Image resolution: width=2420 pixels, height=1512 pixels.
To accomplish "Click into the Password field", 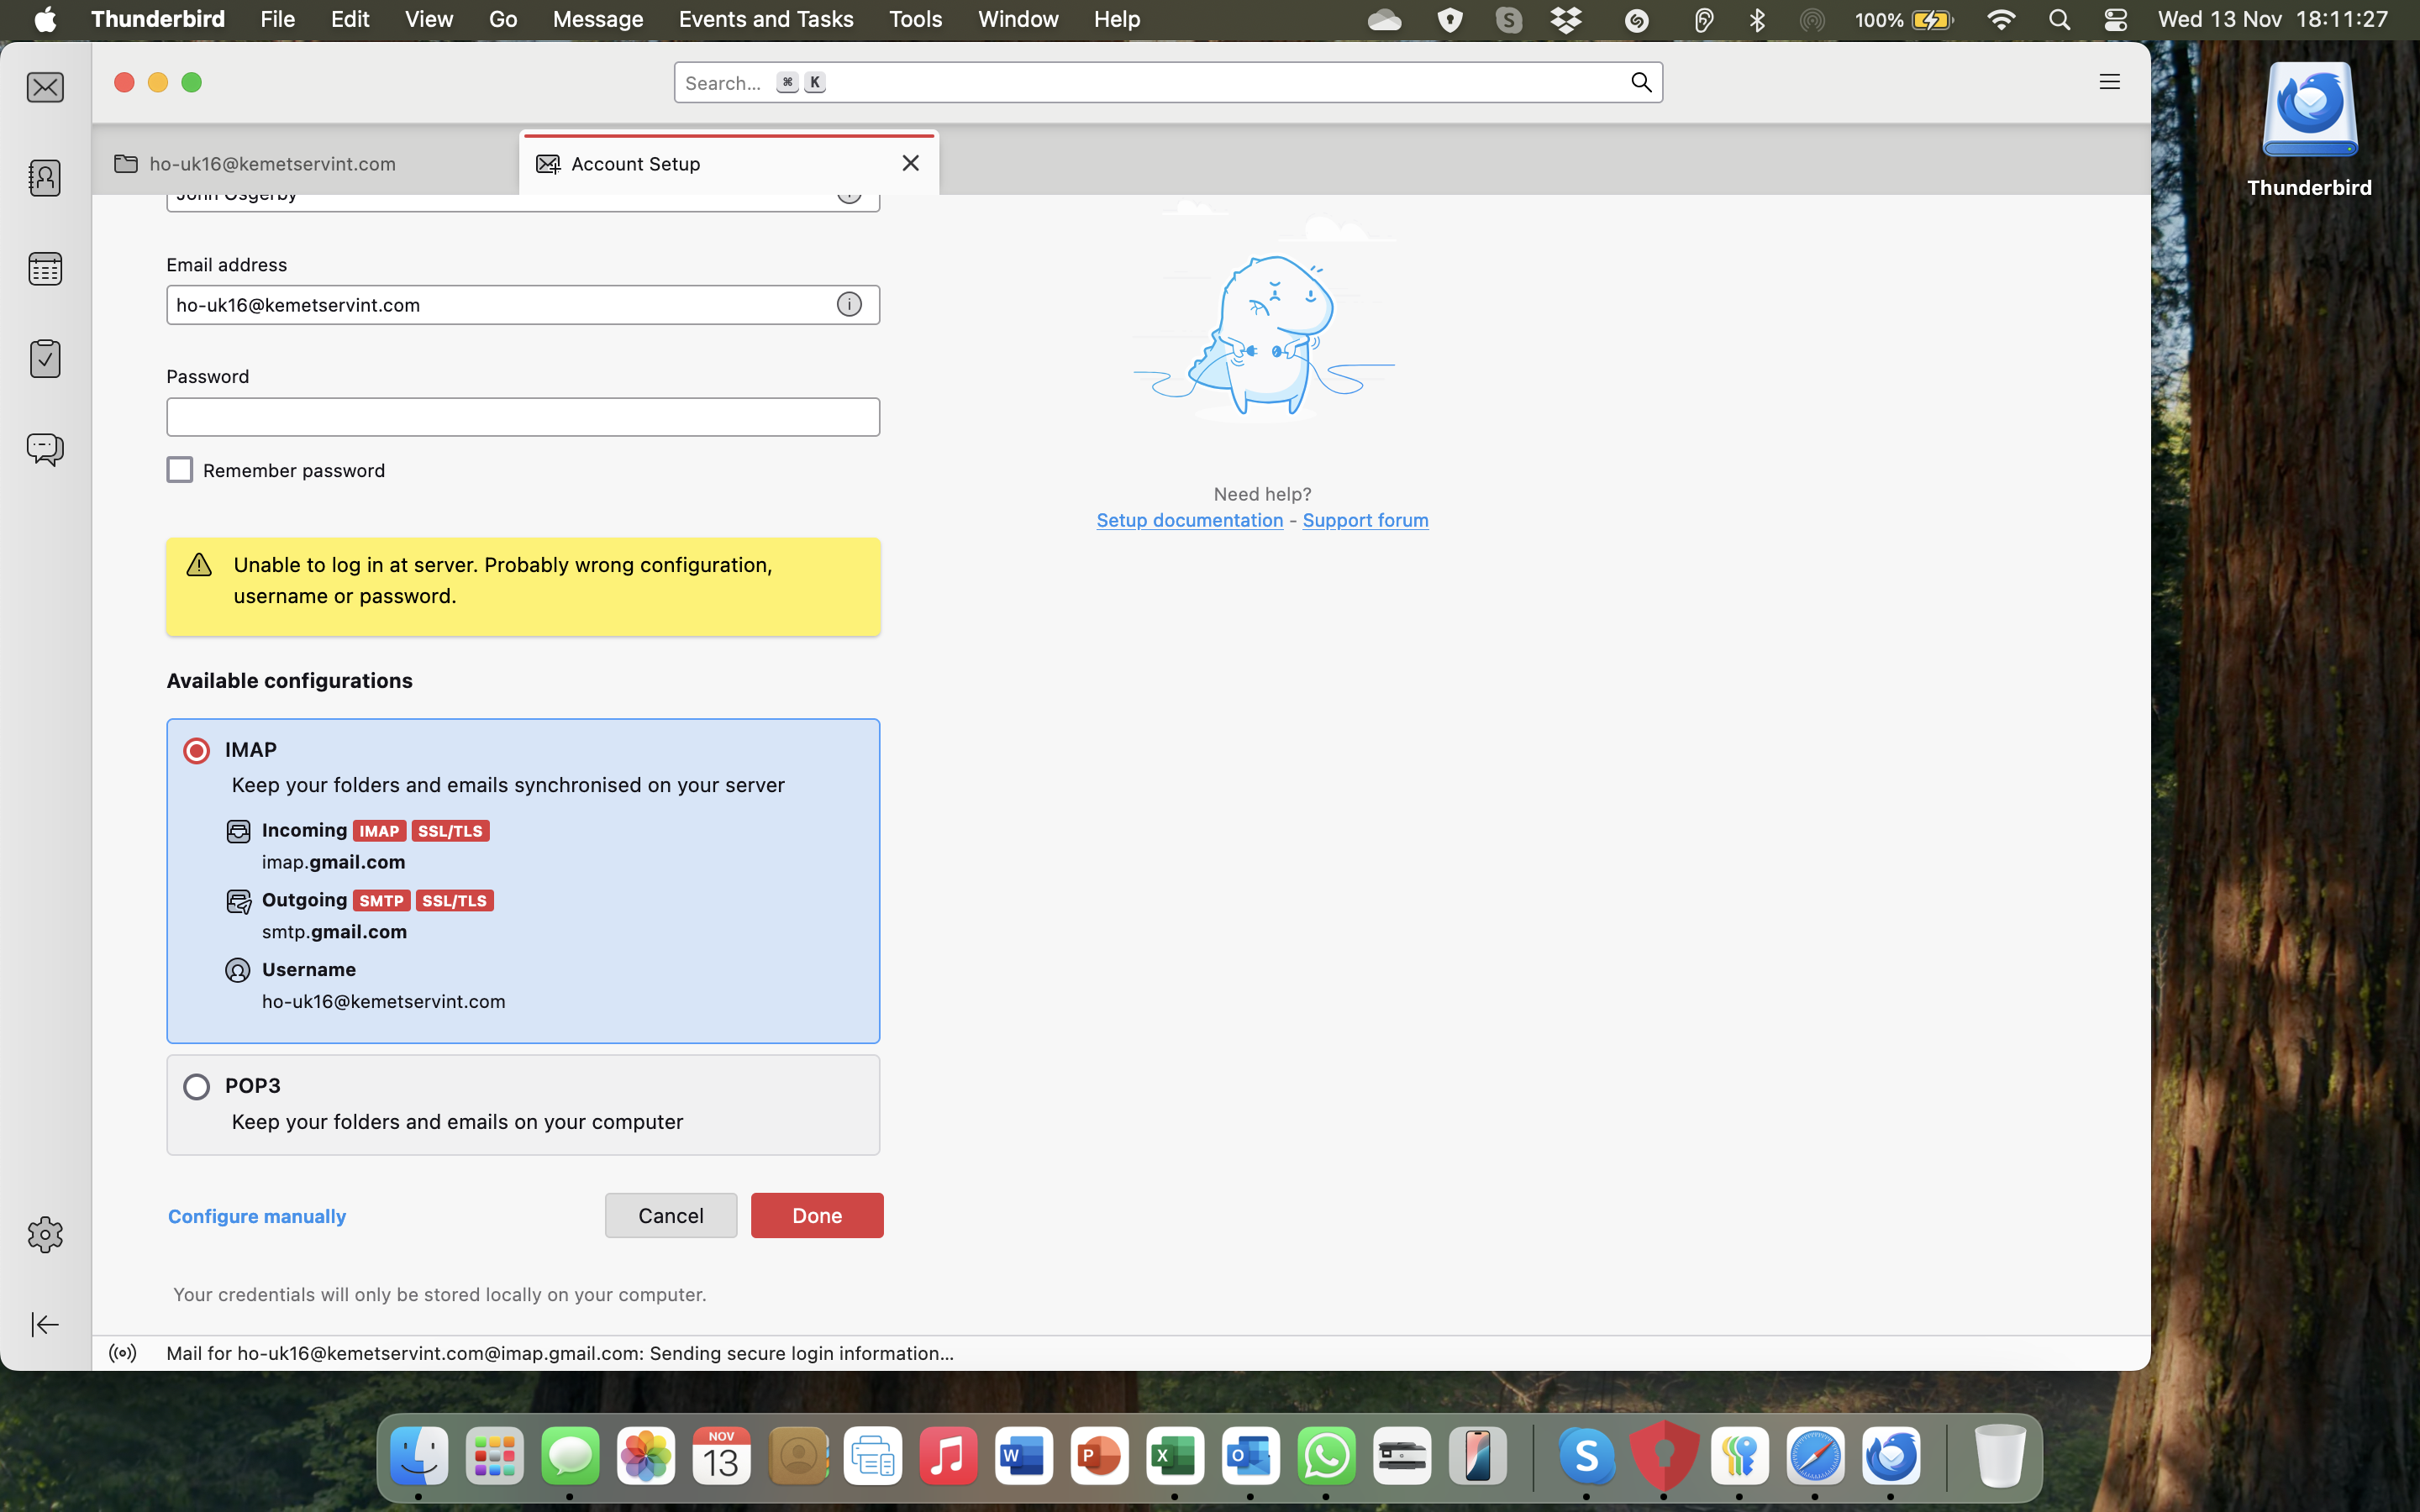I will tap(522, 417).
